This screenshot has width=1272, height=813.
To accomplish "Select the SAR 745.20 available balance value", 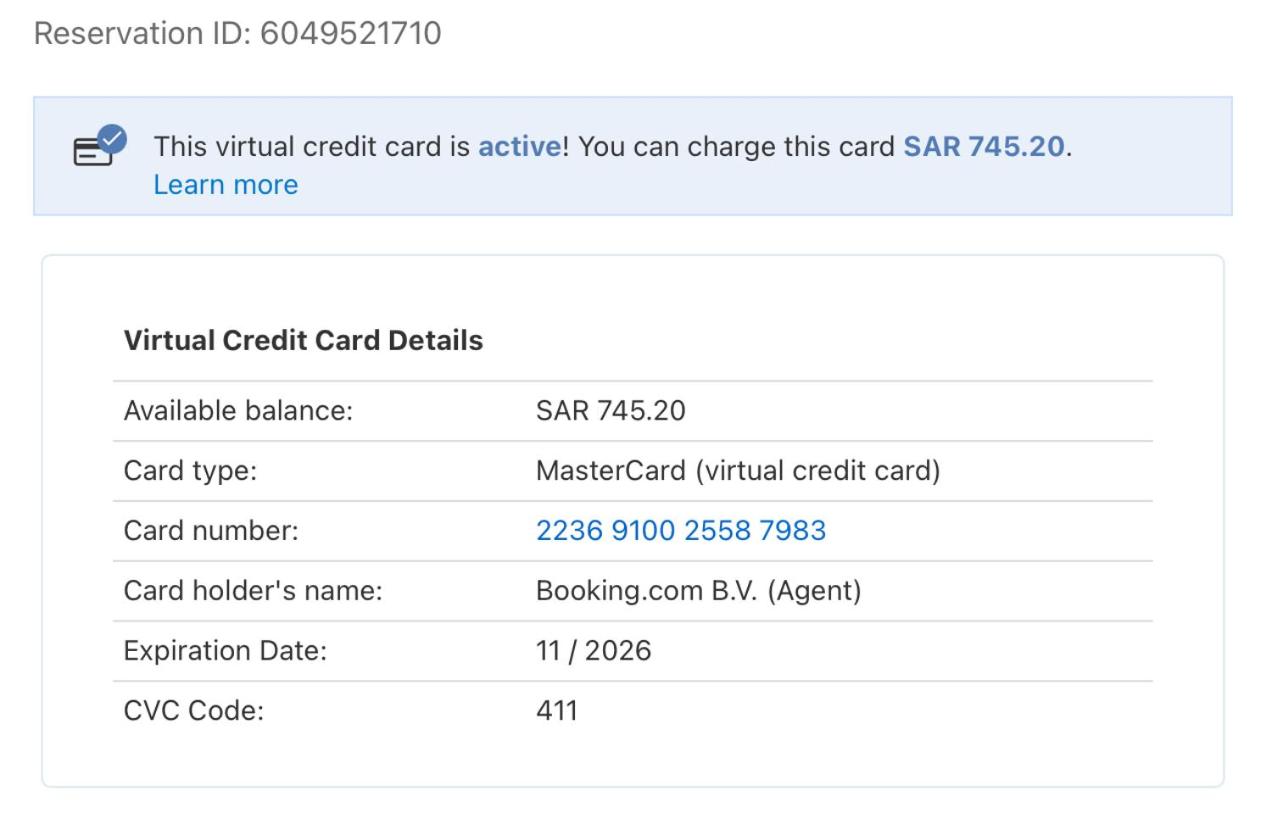I will pyautogui.click(x=610, y=411).
